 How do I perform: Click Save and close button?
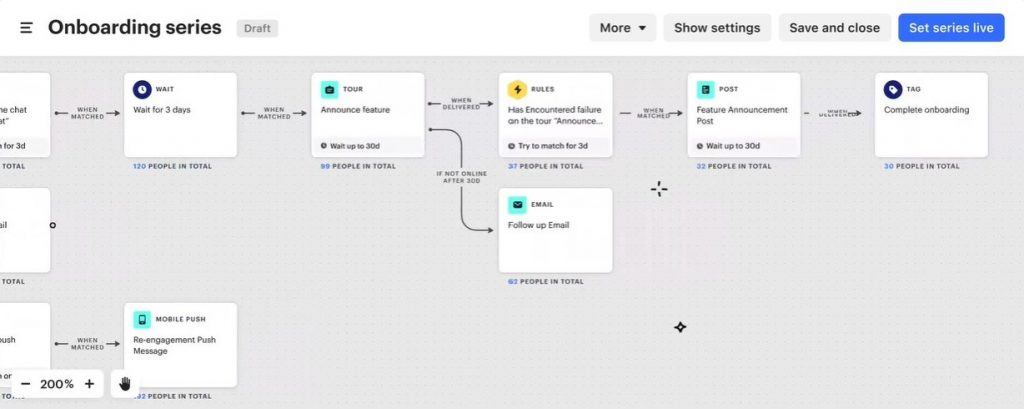[x=834, y=28]
